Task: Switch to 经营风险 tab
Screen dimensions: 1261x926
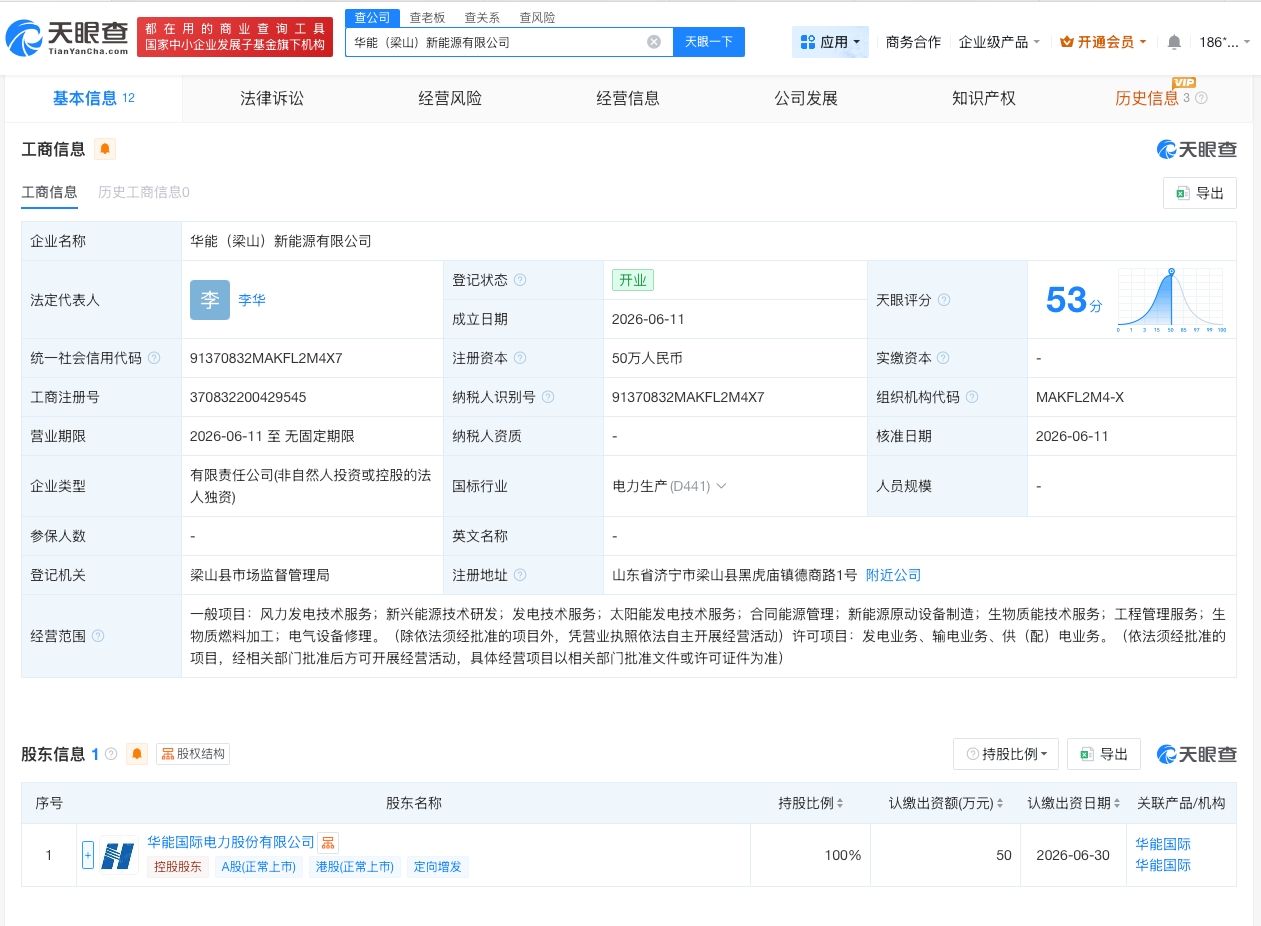Action: [x=450, y=98]
